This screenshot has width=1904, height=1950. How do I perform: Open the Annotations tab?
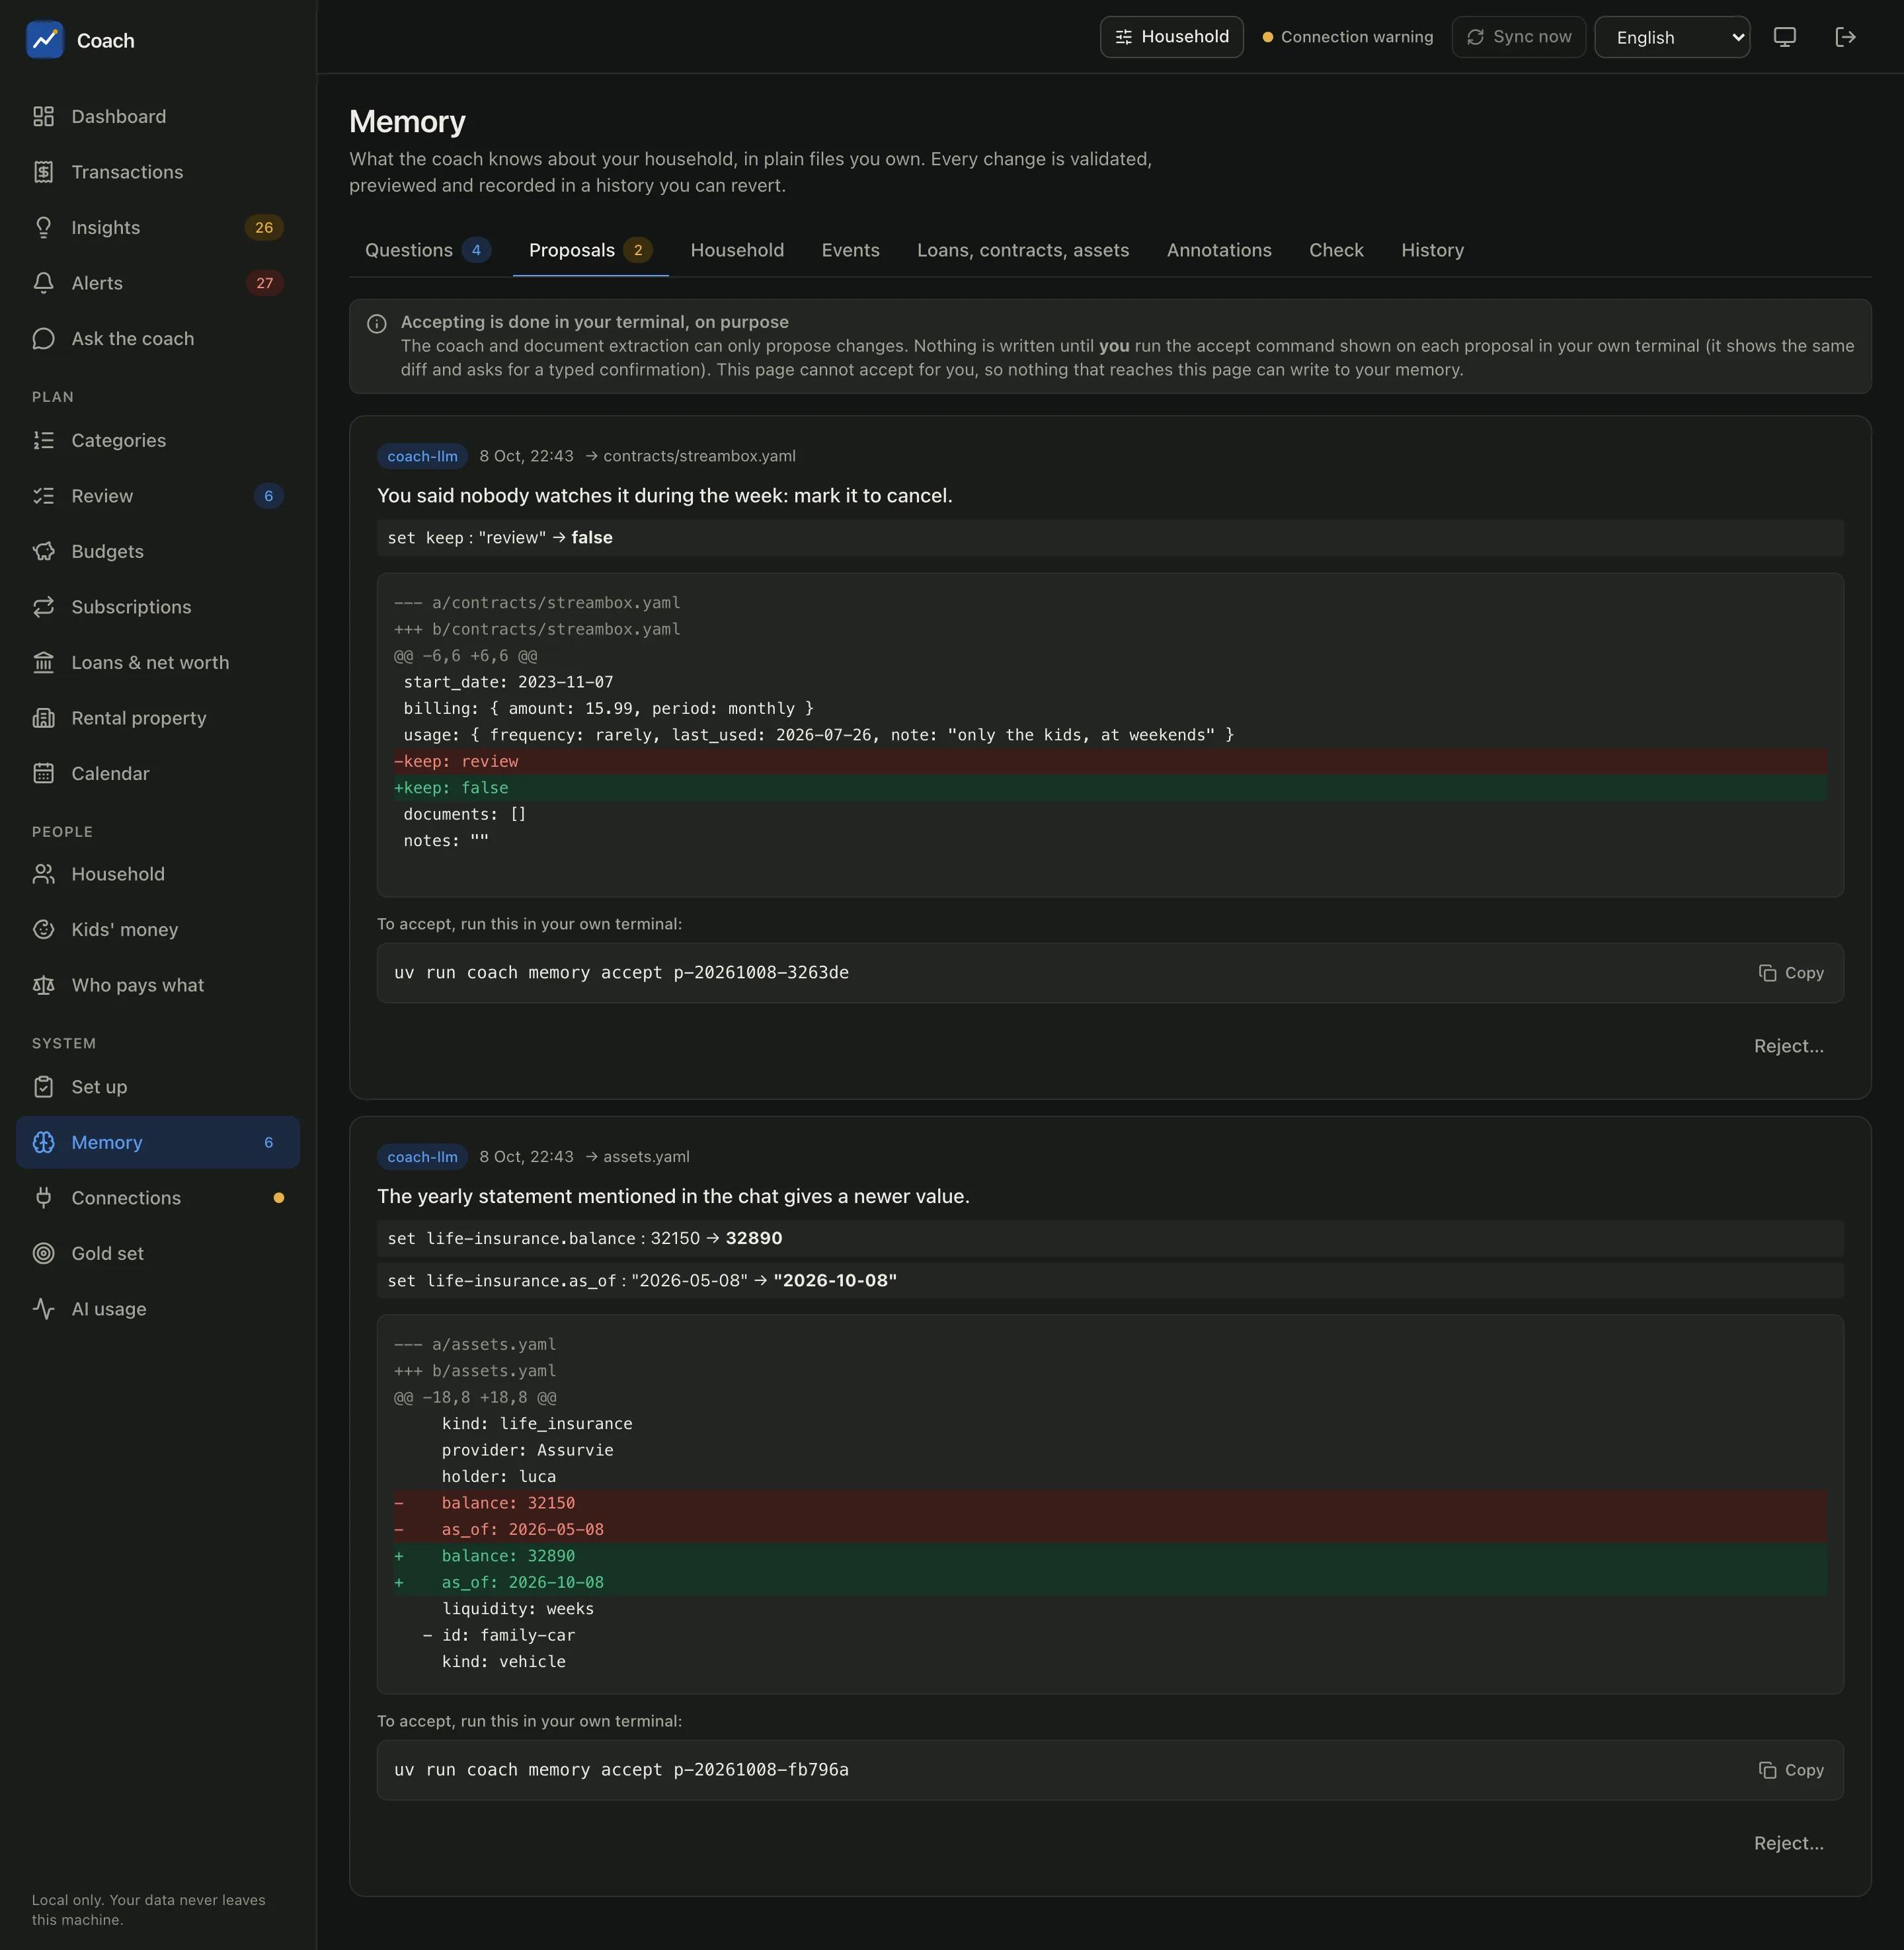[1219, 250]
